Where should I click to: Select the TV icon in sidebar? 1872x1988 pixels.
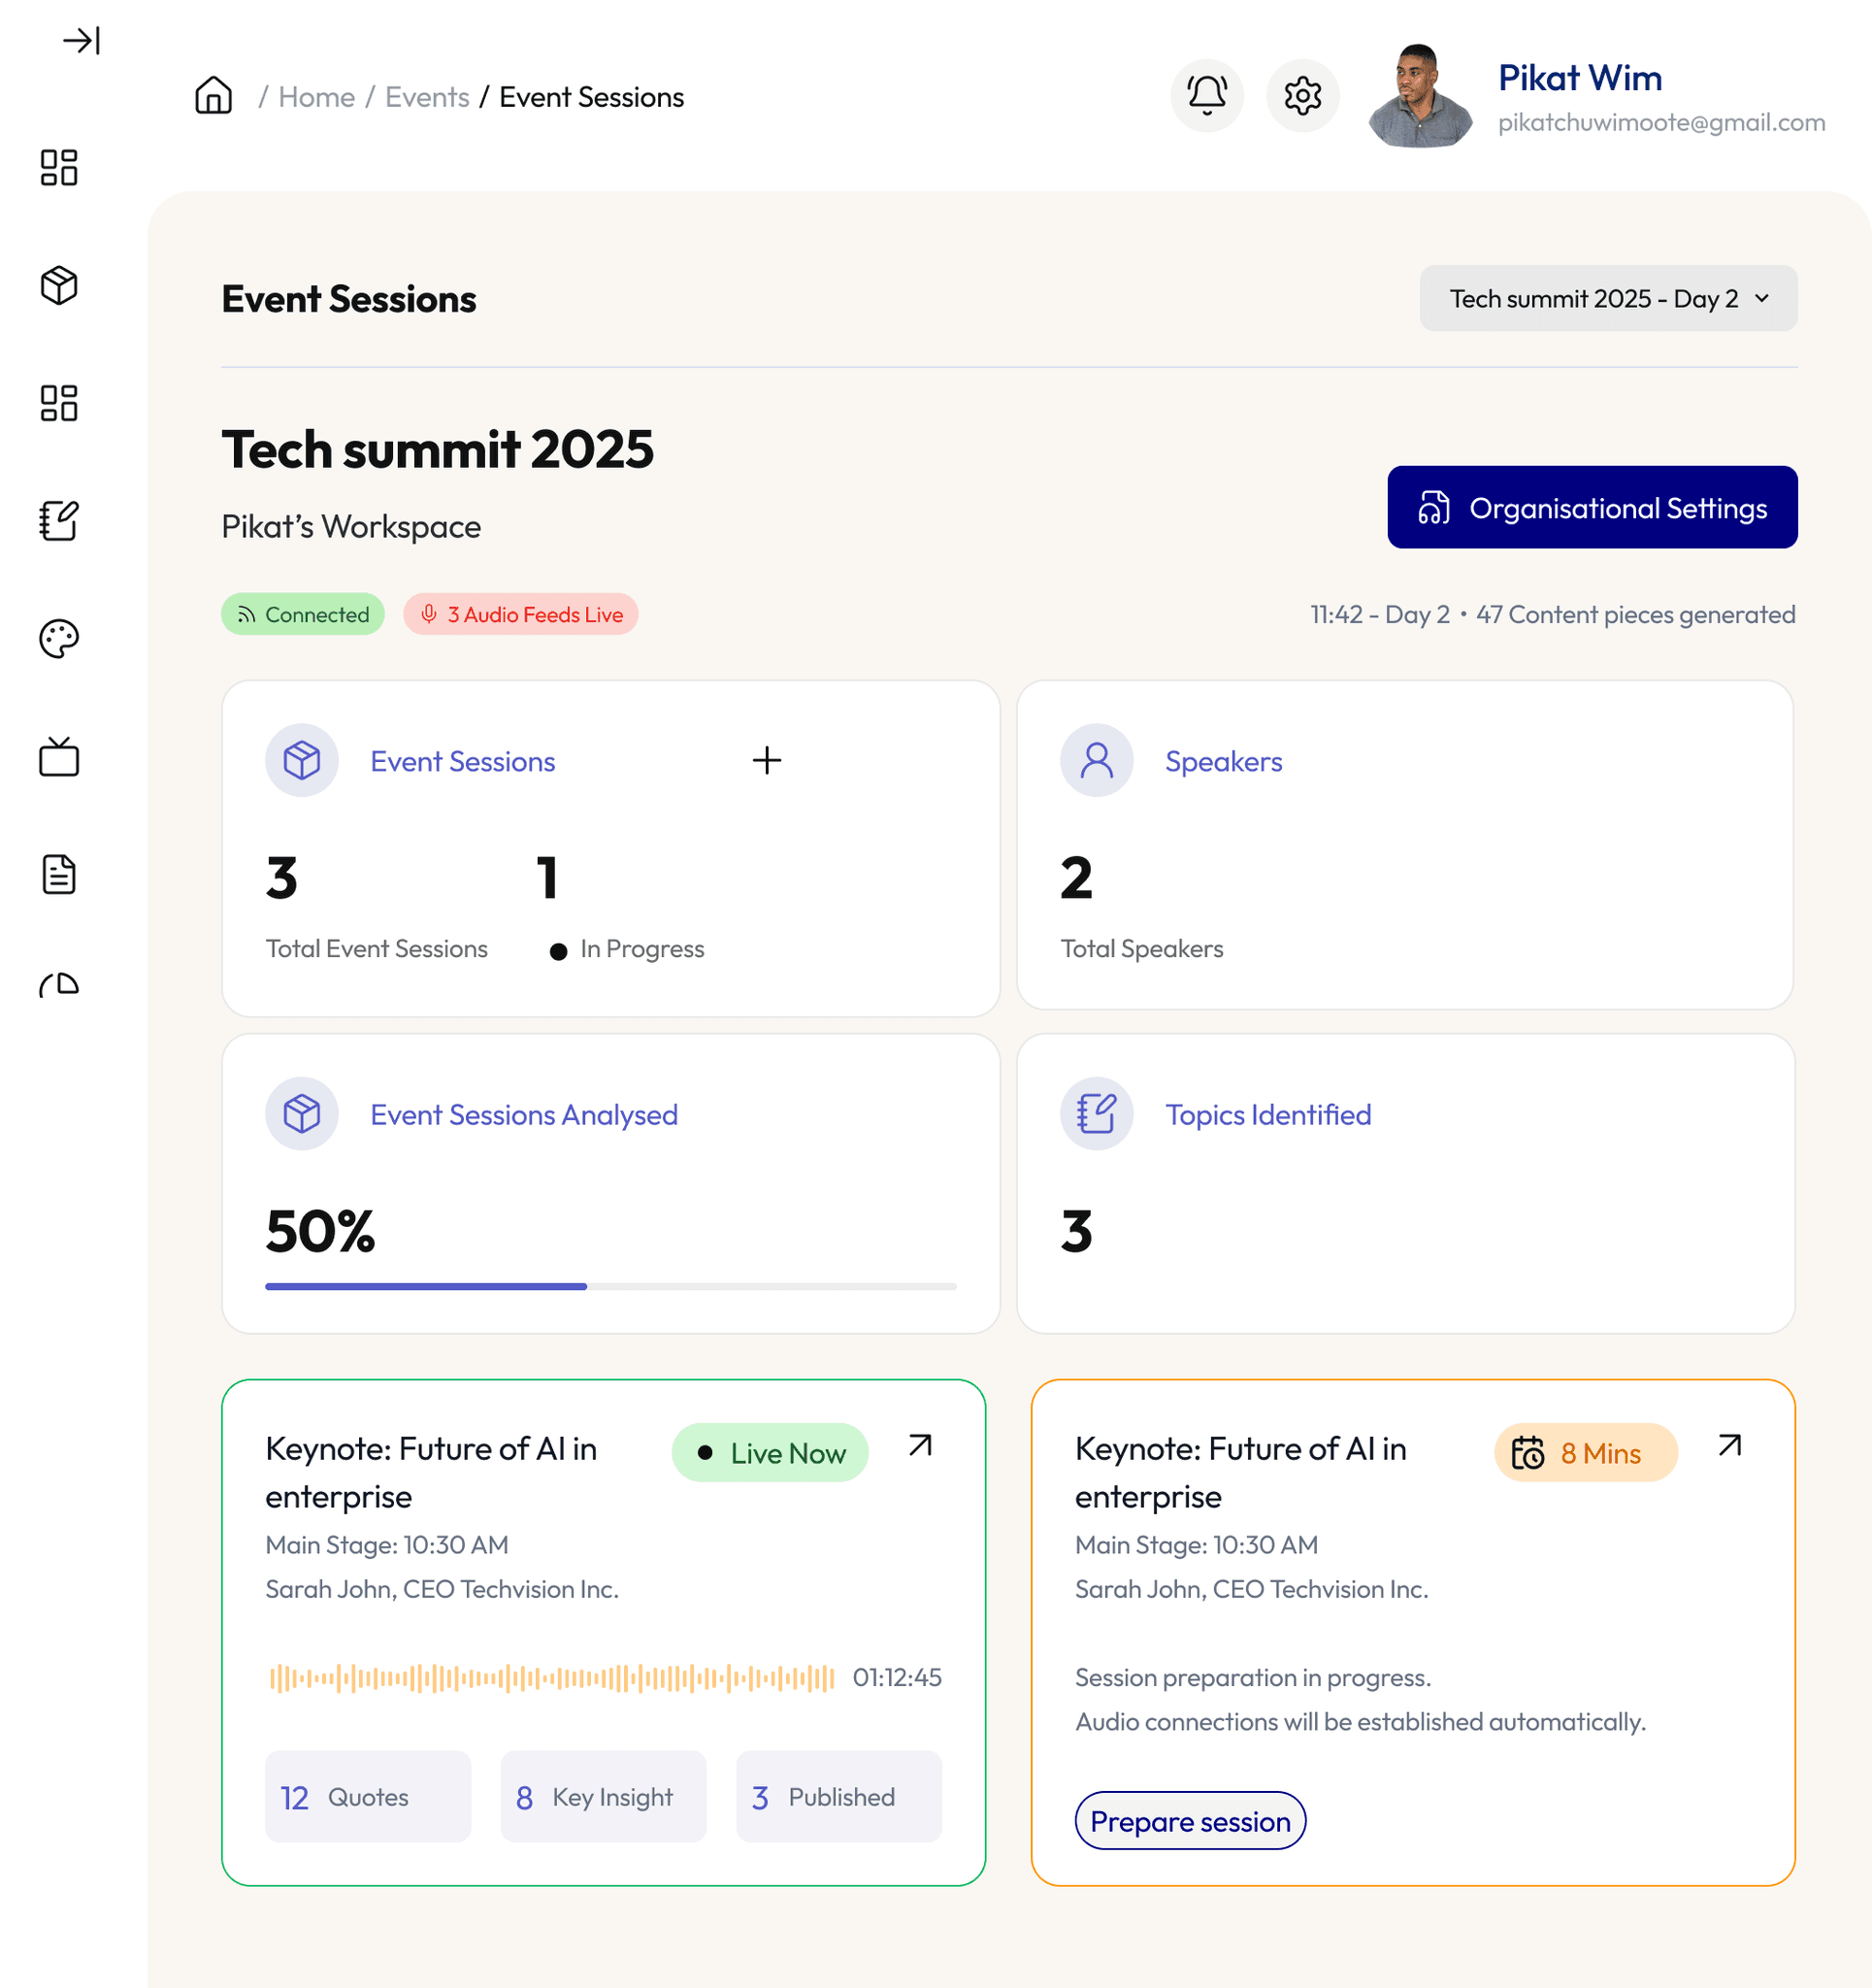[59, 757]
